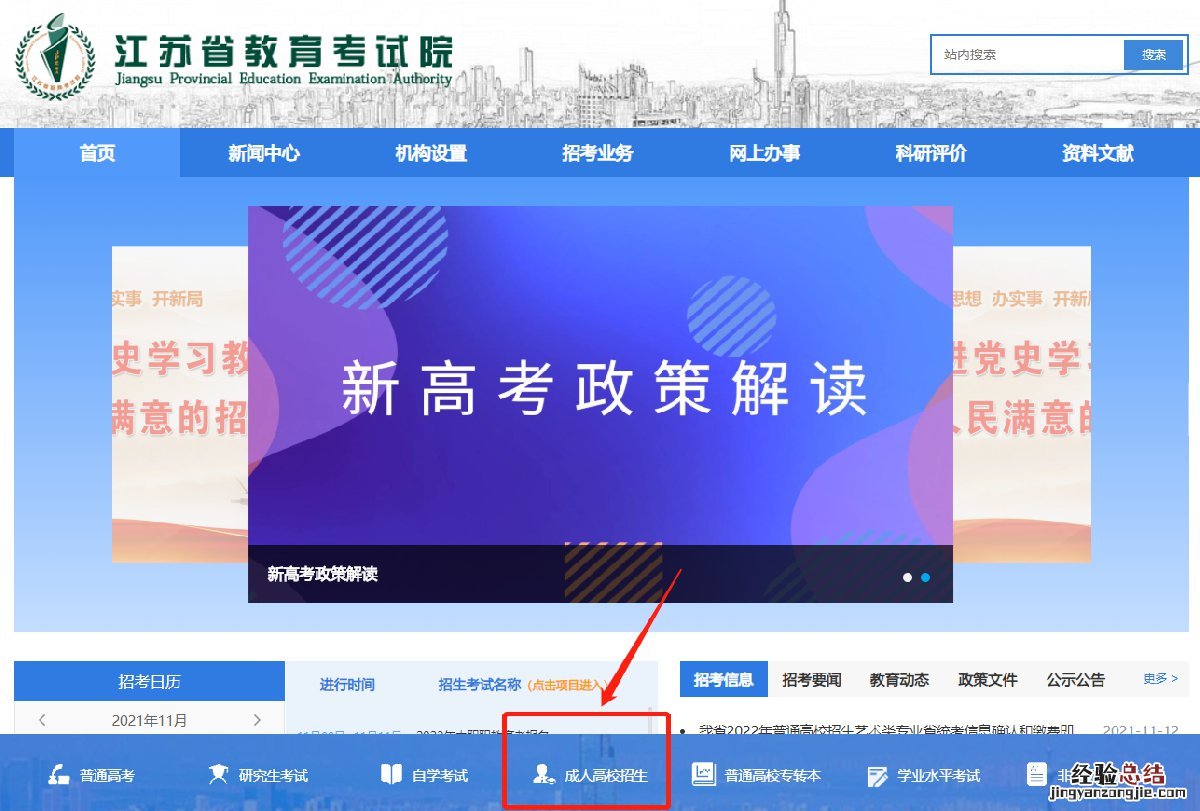Open the 学业水平考试 link text
Viewport: 1200px width, 811px height.
939,775
